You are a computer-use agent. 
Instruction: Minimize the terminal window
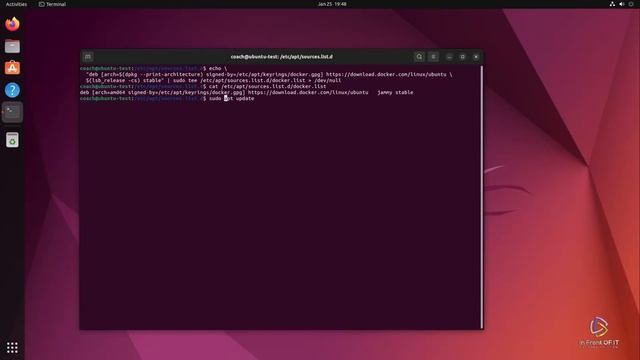pyautogui.click(x=449, y=57)
